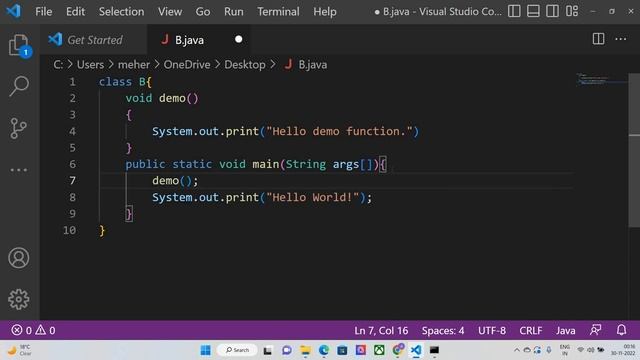Viewport: 640px width, 360px height.
Task: Show hidden system tray icons chevron
Action: [517, 350]
